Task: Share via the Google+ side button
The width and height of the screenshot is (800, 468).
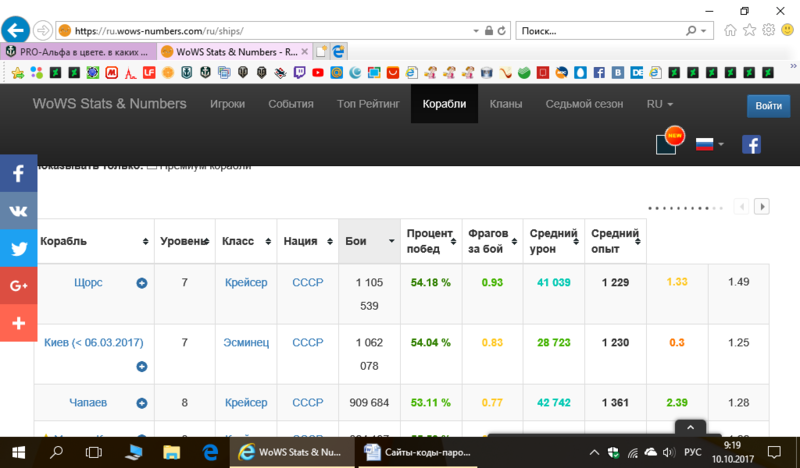Action: coord(18,285)
